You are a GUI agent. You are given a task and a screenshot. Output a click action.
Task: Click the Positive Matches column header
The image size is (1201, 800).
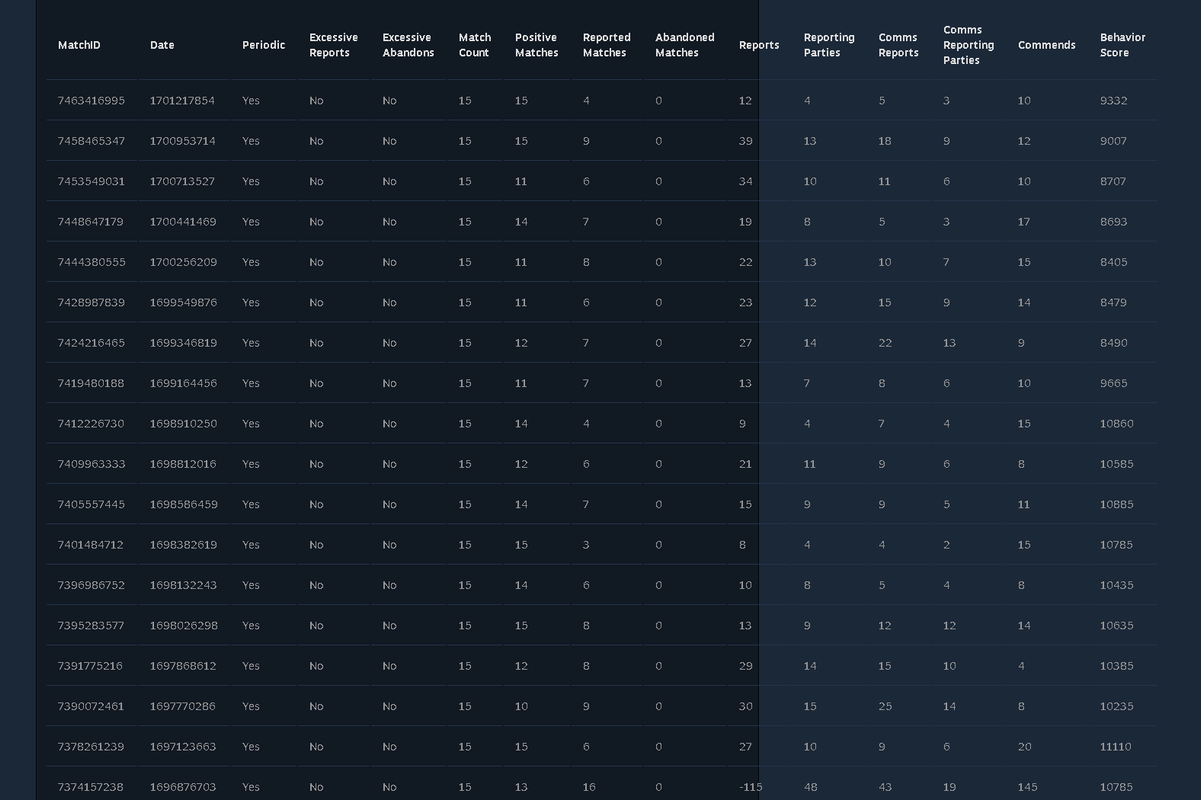tap(536, 45)
